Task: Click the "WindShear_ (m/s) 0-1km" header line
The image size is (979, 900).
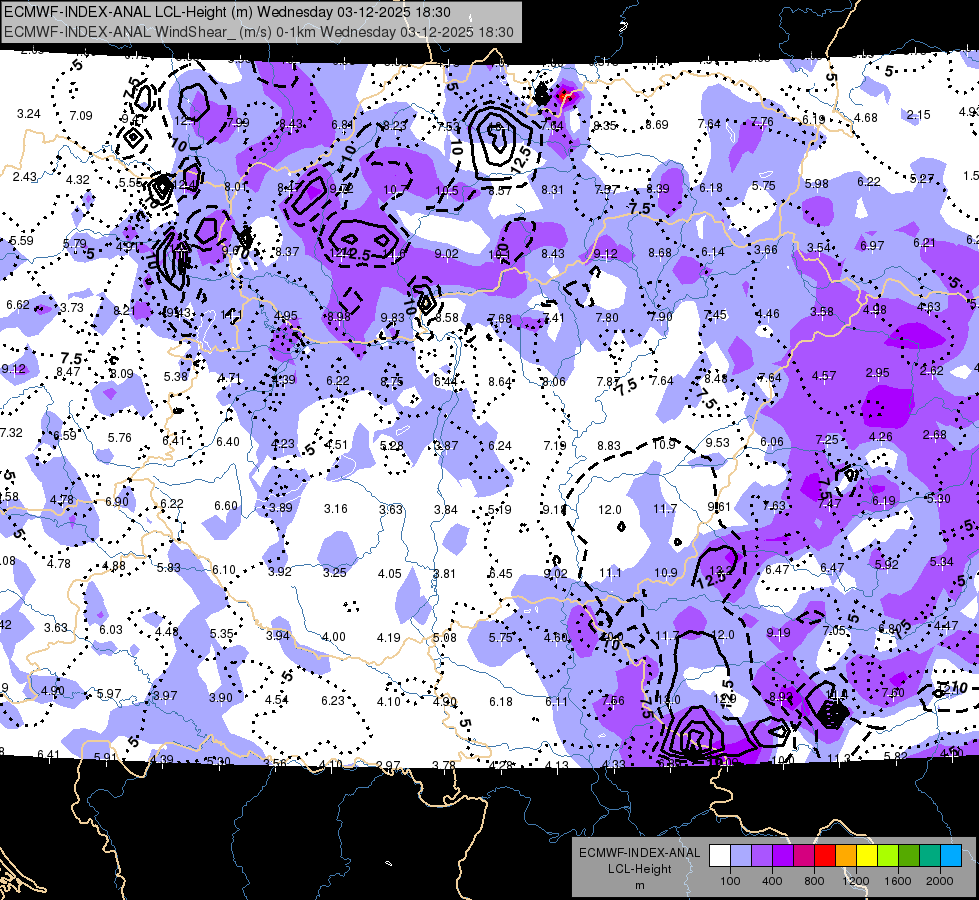Action: [258, 32]
